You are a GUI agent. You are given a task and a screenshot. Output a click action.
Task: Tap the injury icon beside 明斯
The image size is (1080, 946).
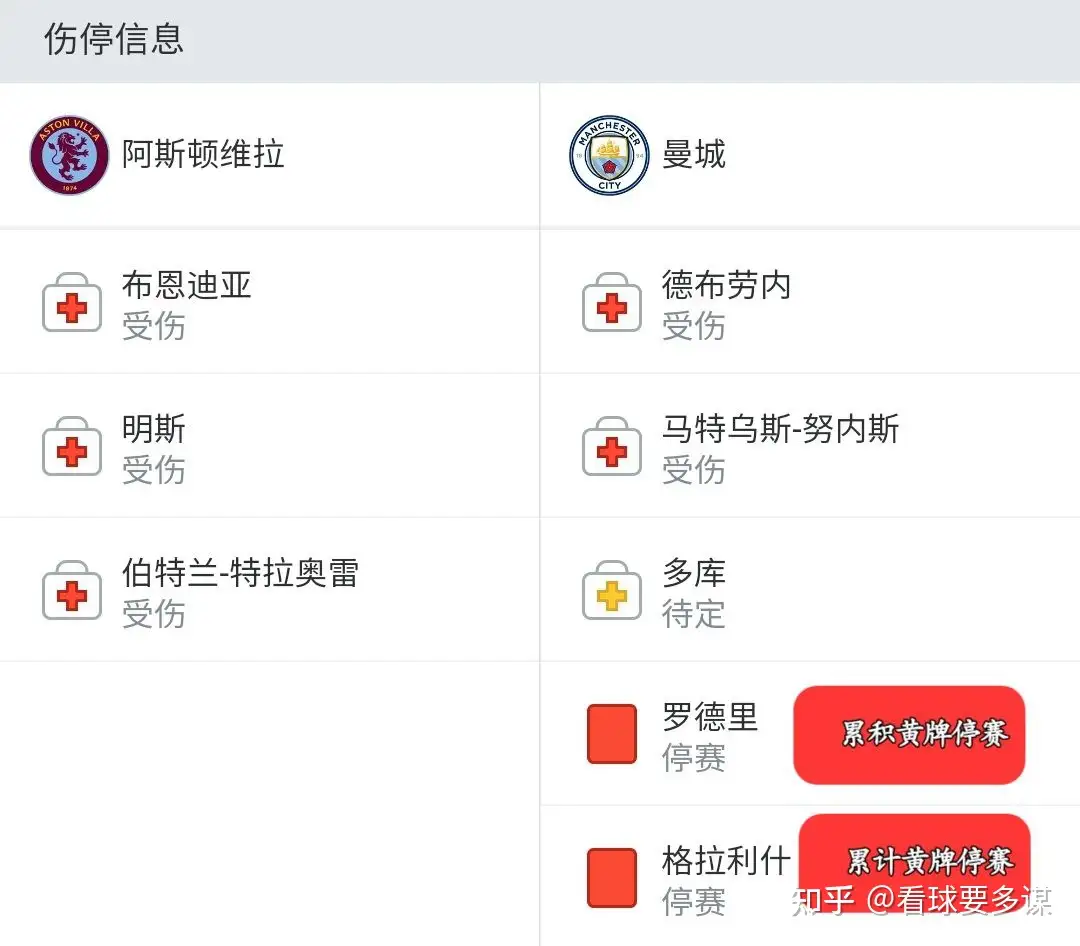pos(72,448)
